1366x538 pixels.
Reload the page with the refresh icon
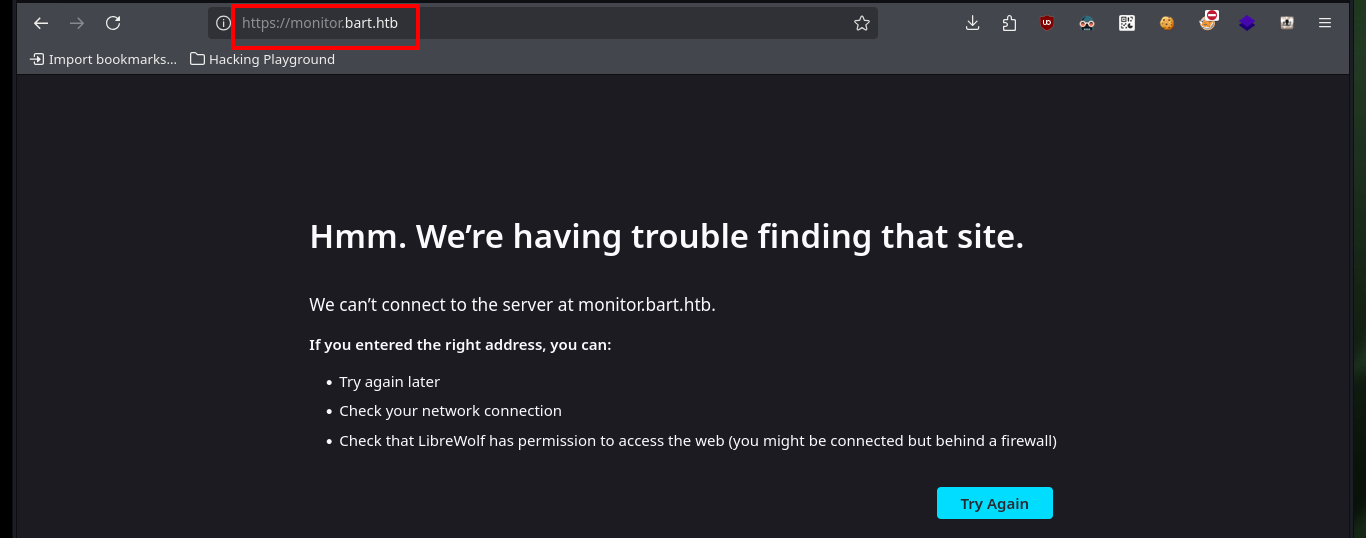point(113,23)
